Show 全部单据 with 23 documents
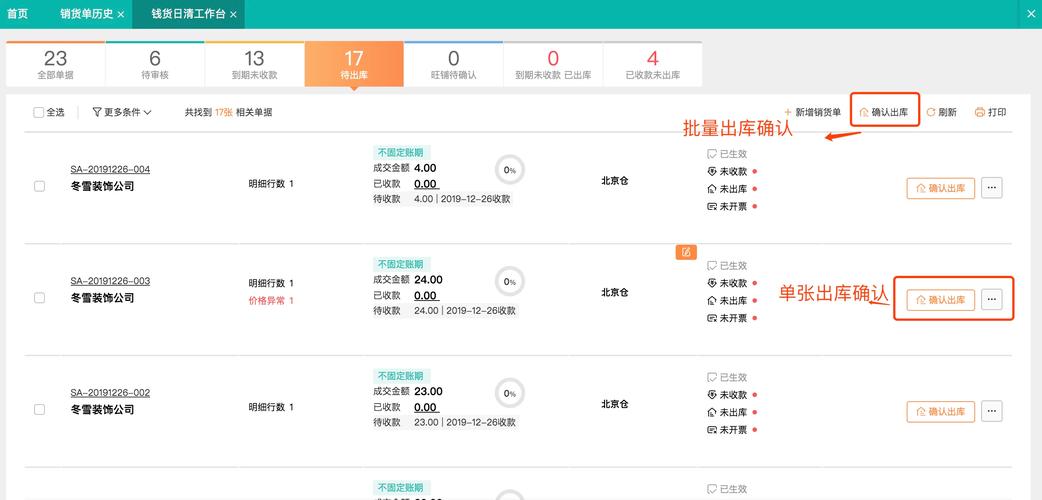 point(55,64)
